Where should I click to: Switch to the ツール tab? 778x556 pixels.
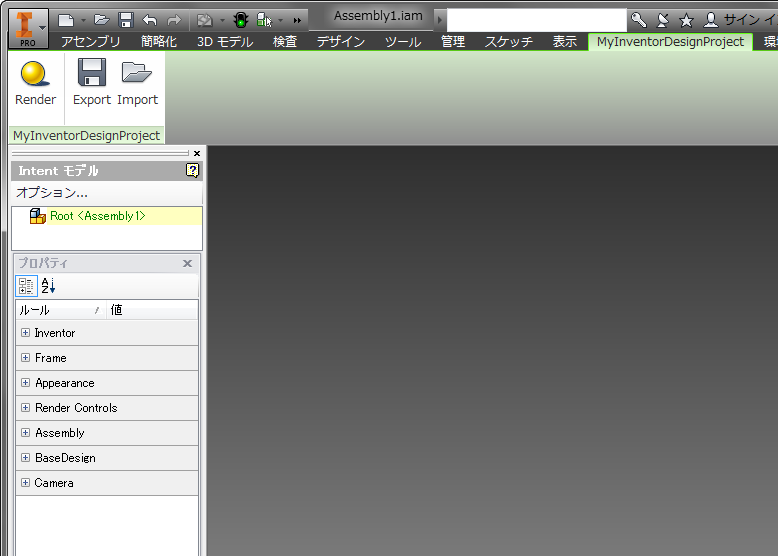pos(403,42)
